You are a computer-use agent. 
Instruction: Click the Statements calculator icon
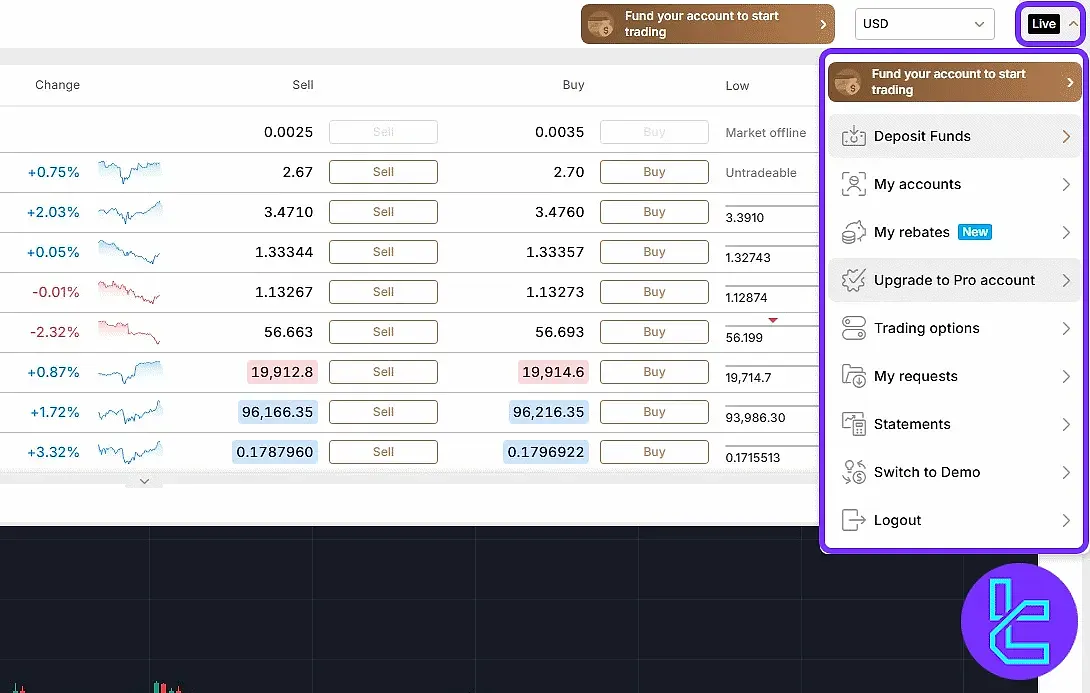(853, 425)
